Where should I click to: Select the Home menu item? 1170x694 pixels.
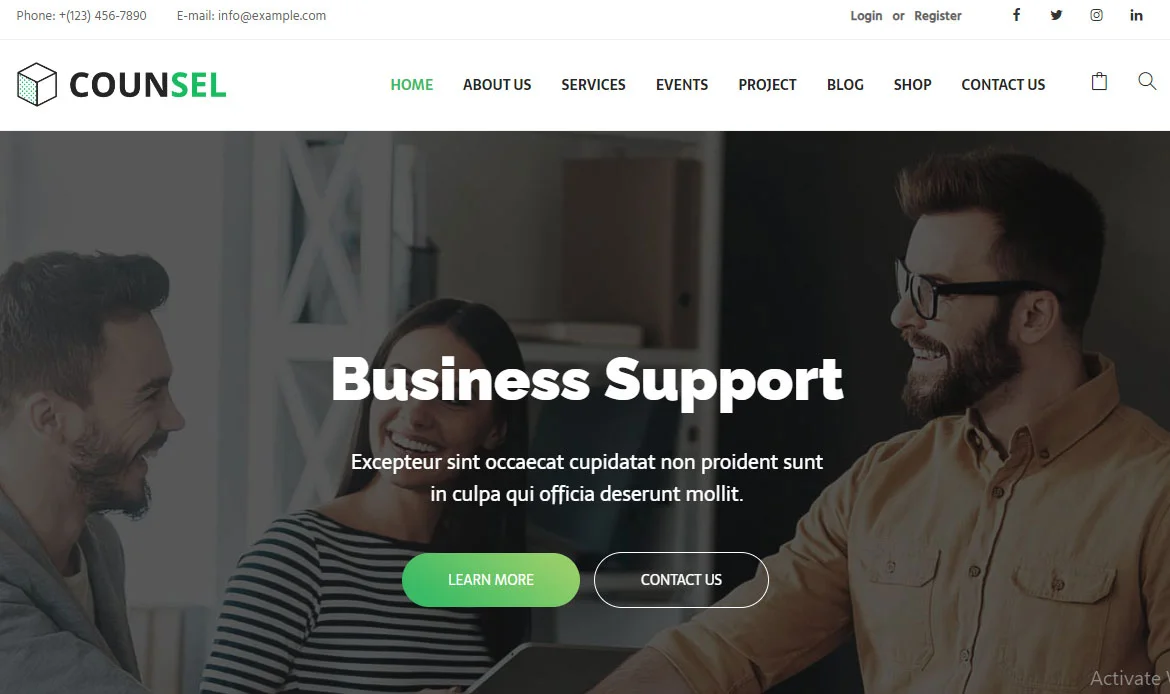(412, 85)
